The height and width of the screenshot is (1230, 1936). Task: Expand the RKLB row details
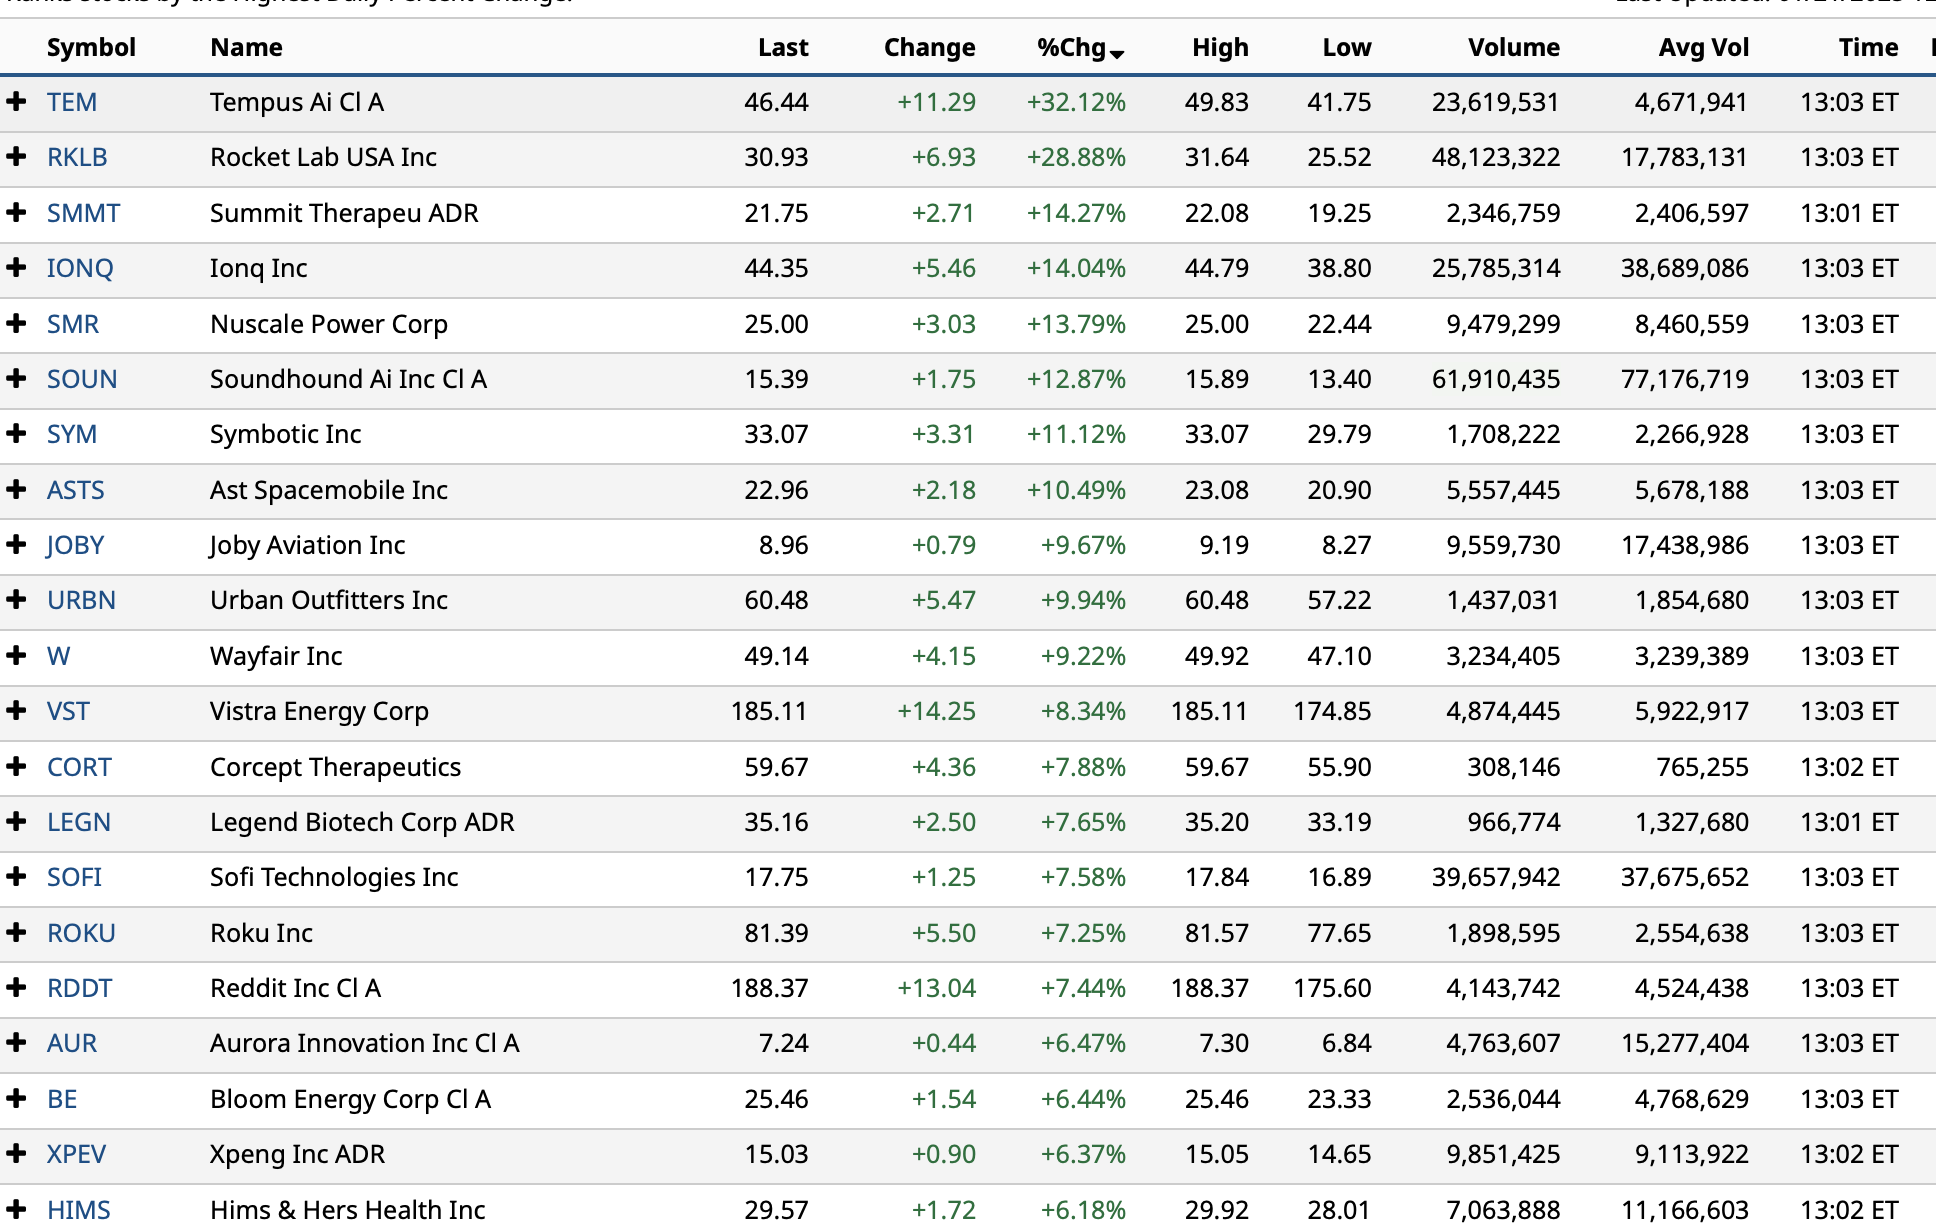16,157
